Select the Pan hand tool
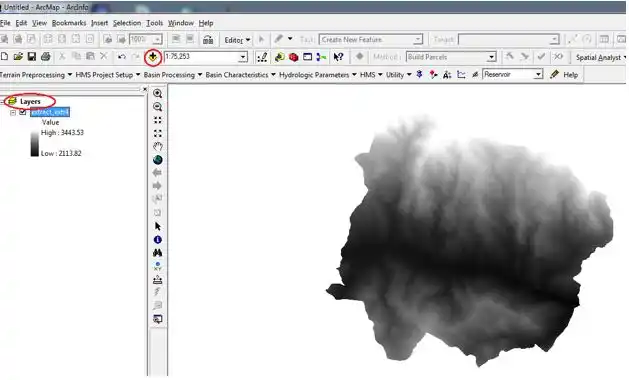The image size is (629, 380). point(158,146)
